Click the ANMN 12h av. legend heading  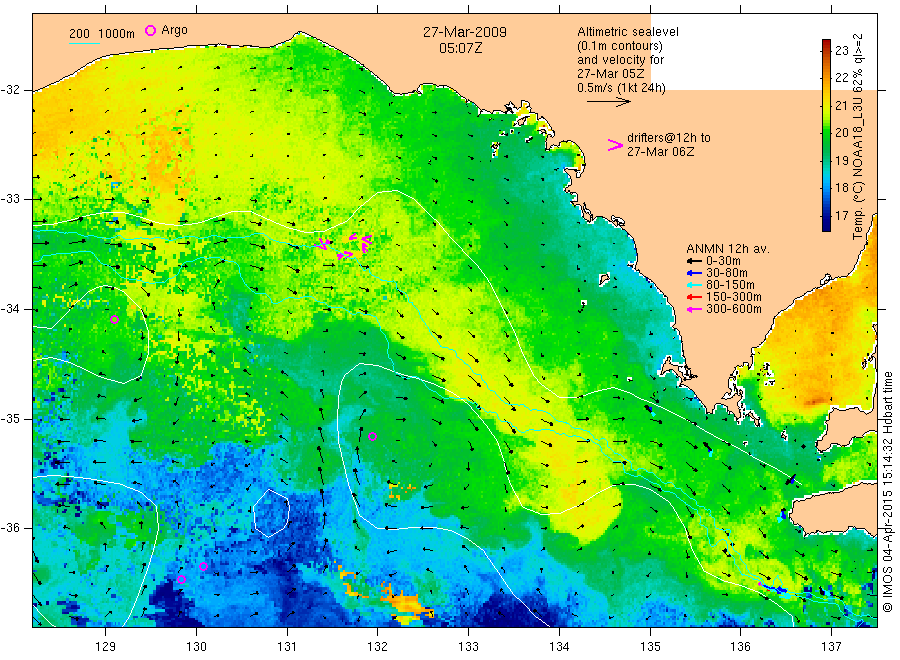point(728,249)
